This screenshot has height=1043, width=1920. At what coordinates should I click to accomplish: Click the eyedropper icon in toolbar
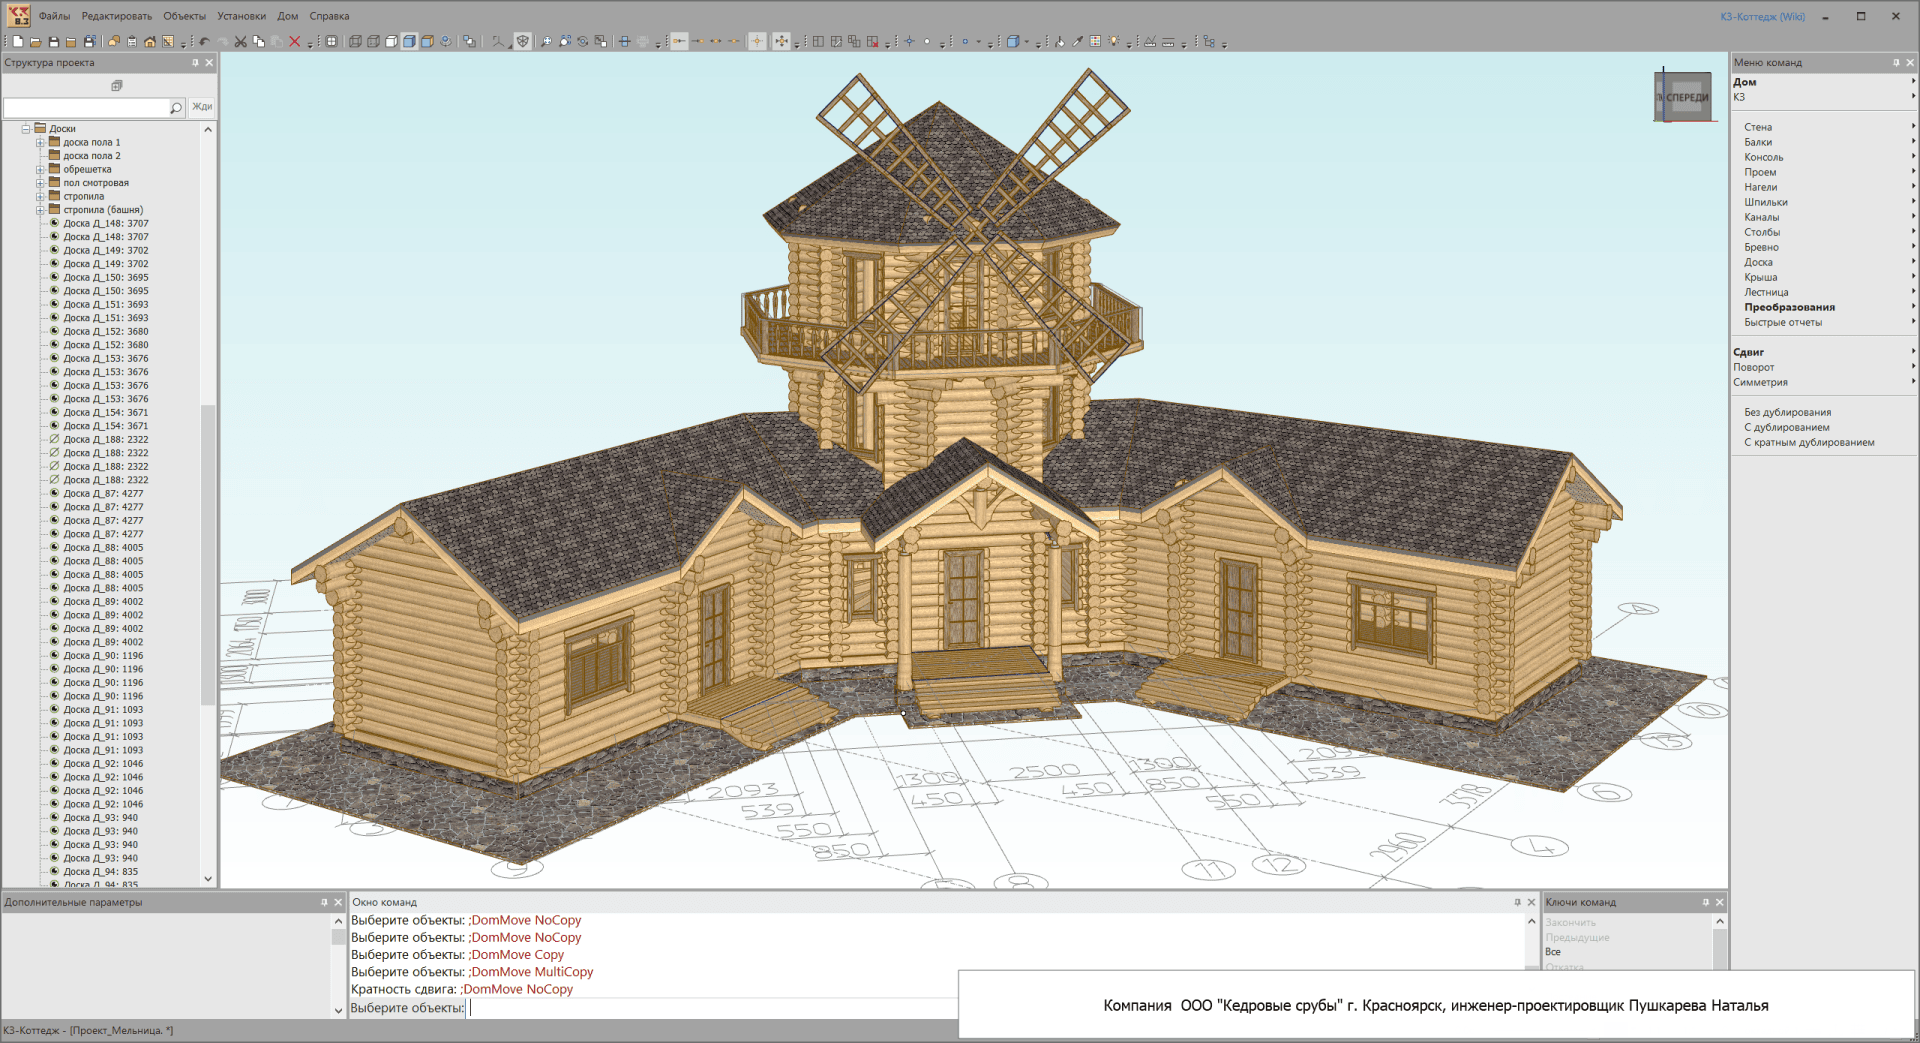(1078, 42)
